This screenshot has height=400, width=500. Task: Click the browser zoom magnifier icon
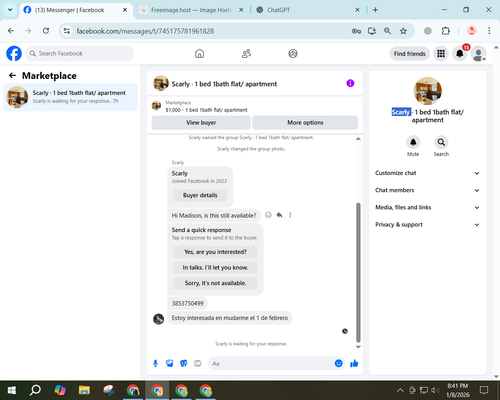point(387,31)
